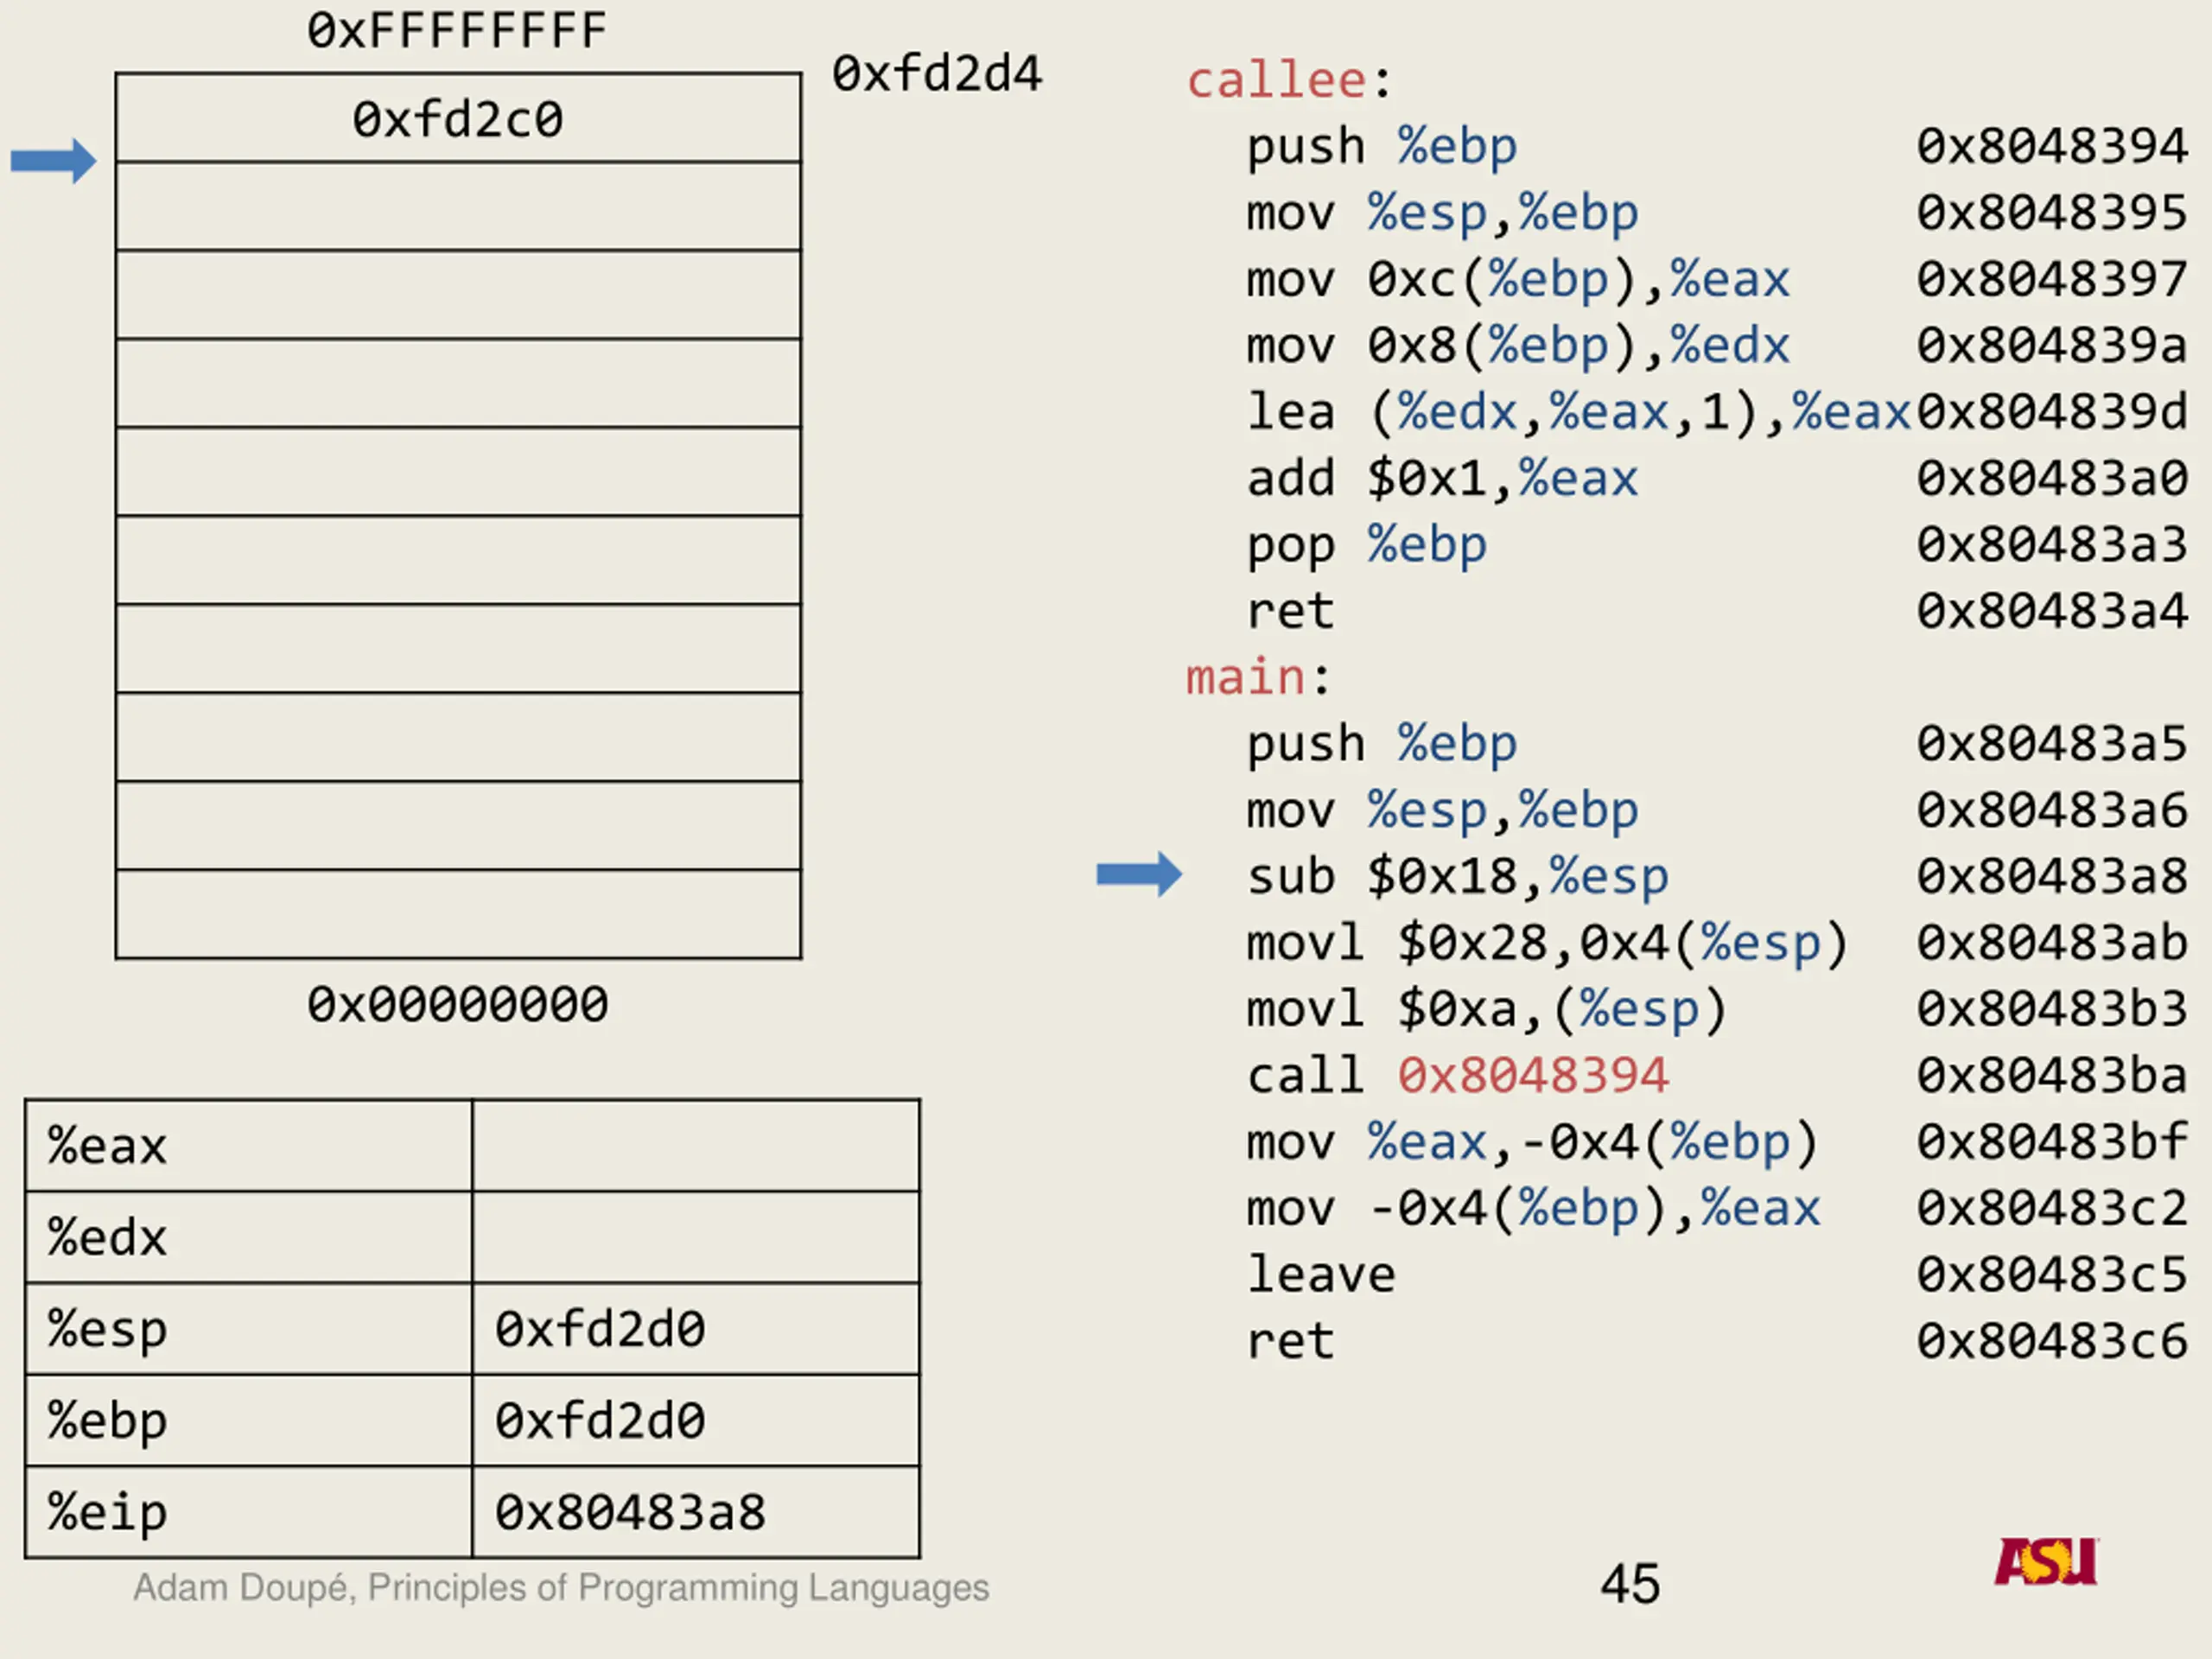Click the 0xfd2d4 address beside the stack

[x=937, y=74]
